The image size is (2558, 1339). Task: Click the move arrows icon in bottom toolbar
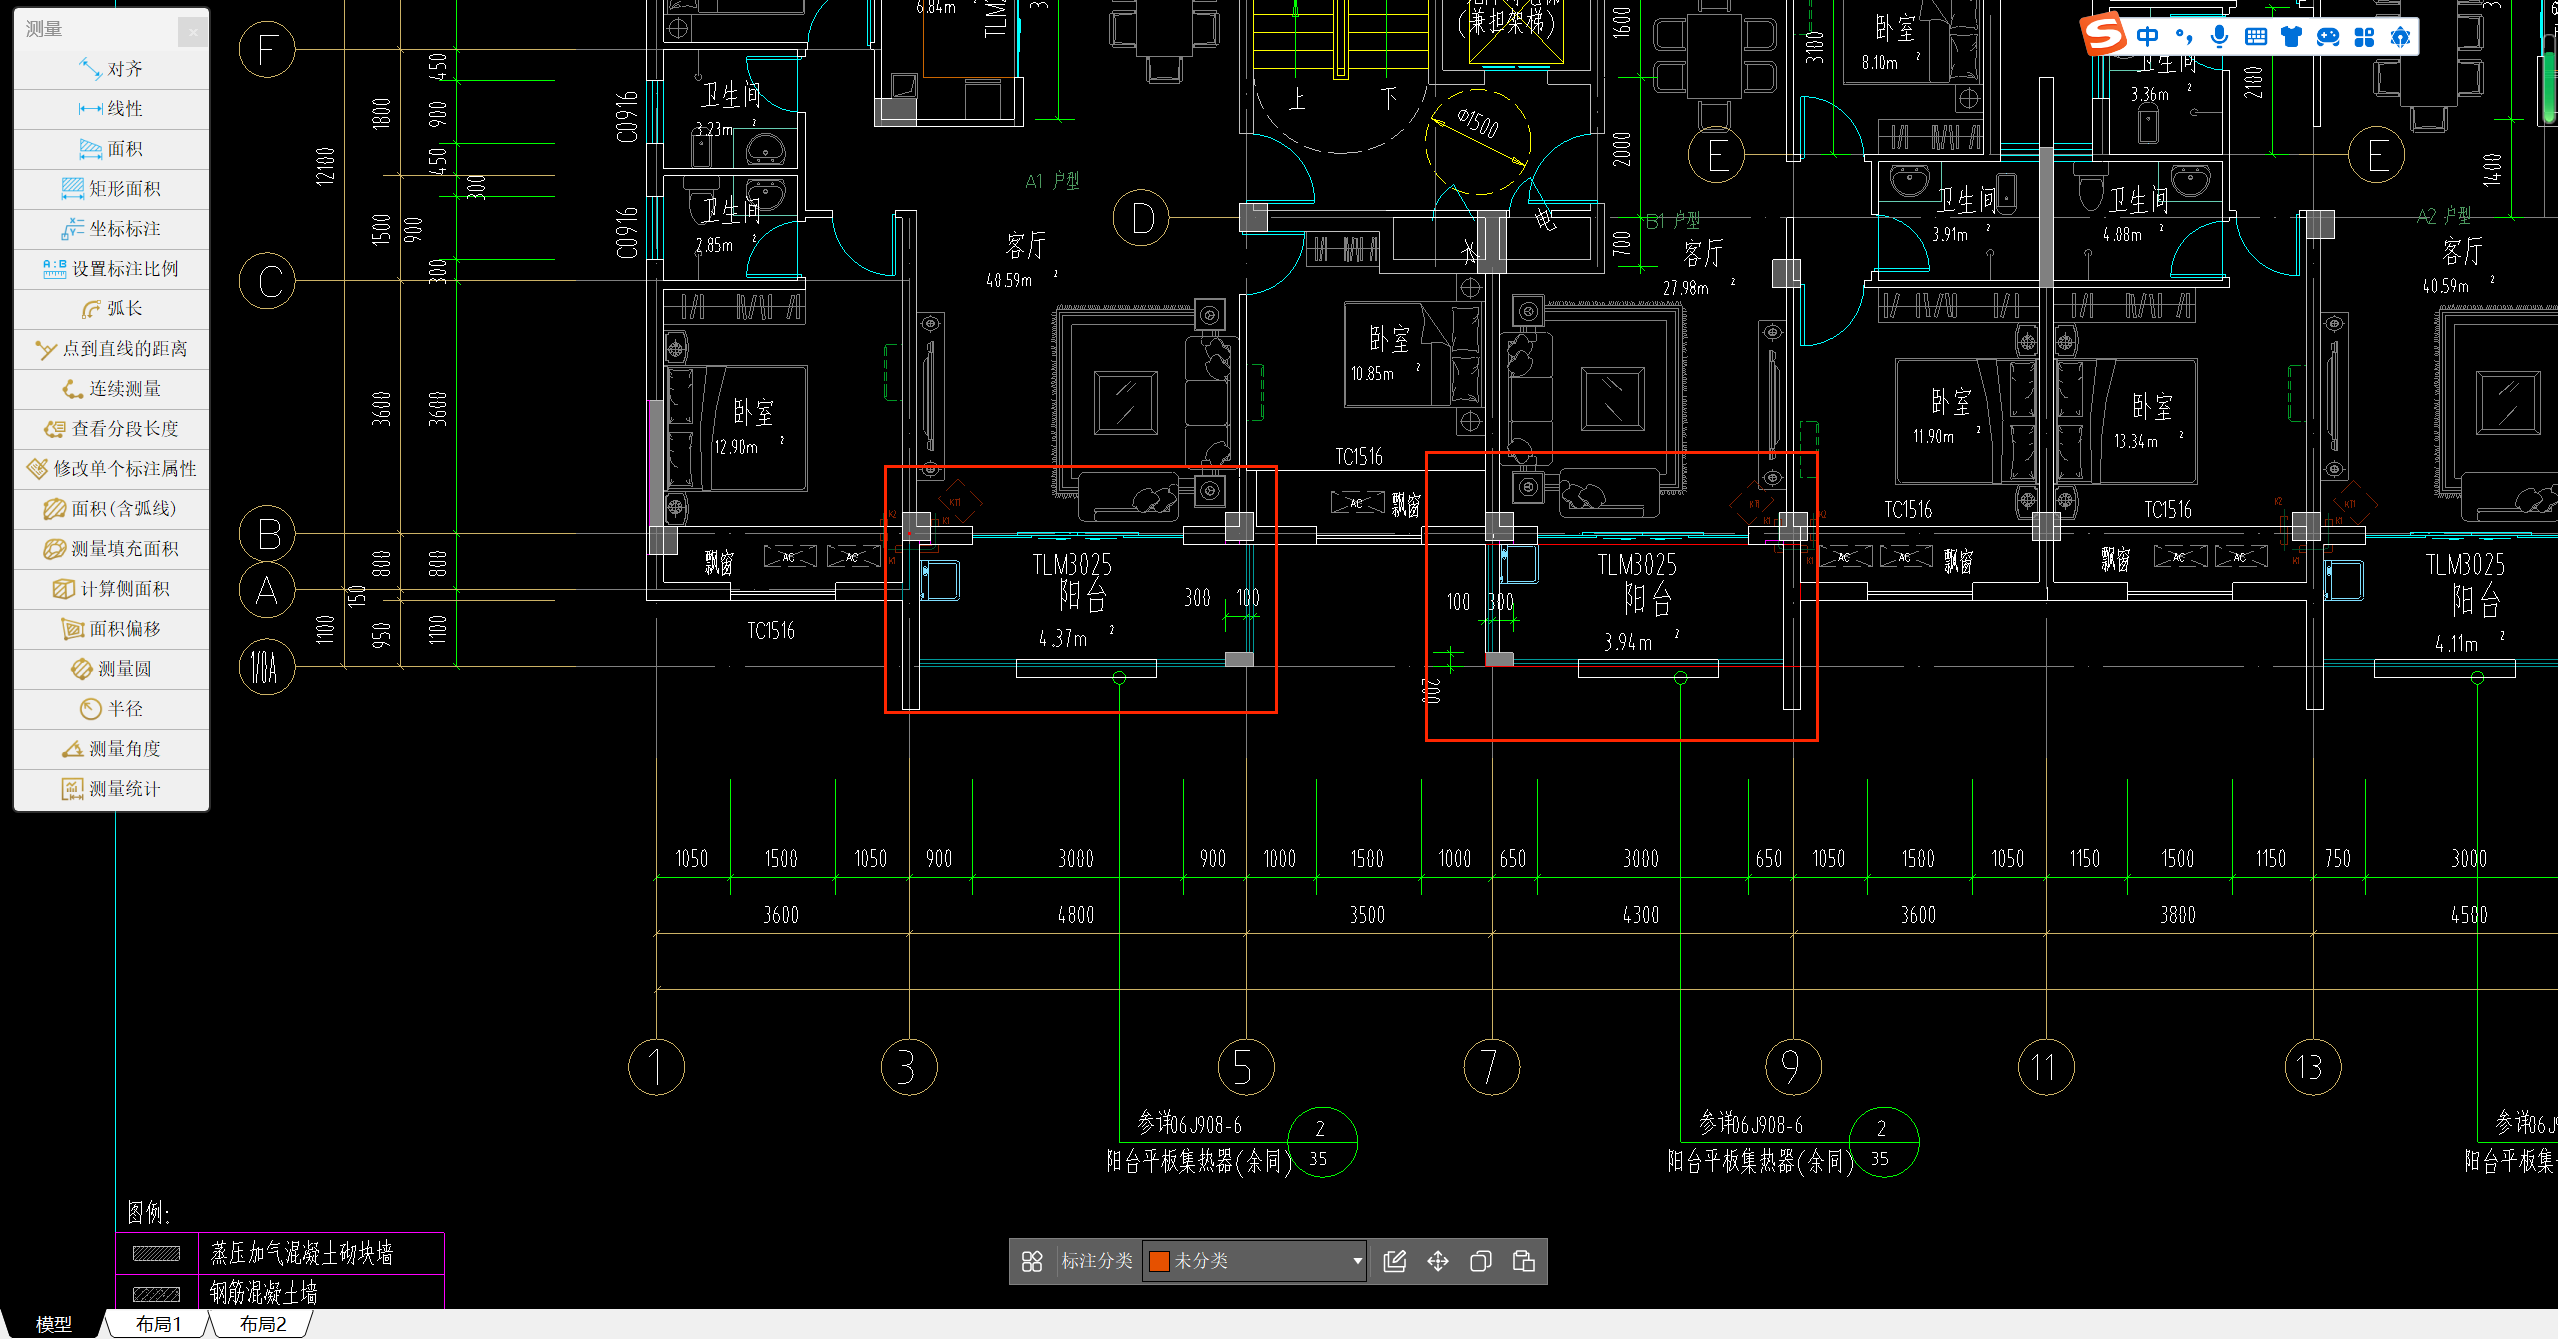(x=1438, y=1261)
